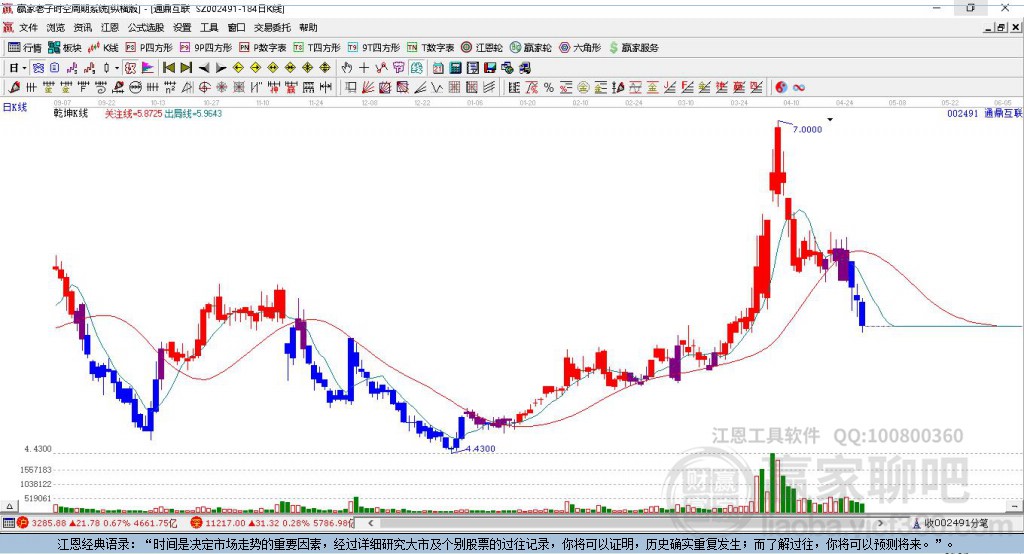This screenshot has width=1024, height=554.
Task: Click the 04-10 date on time axis
Action: point(792,103)
